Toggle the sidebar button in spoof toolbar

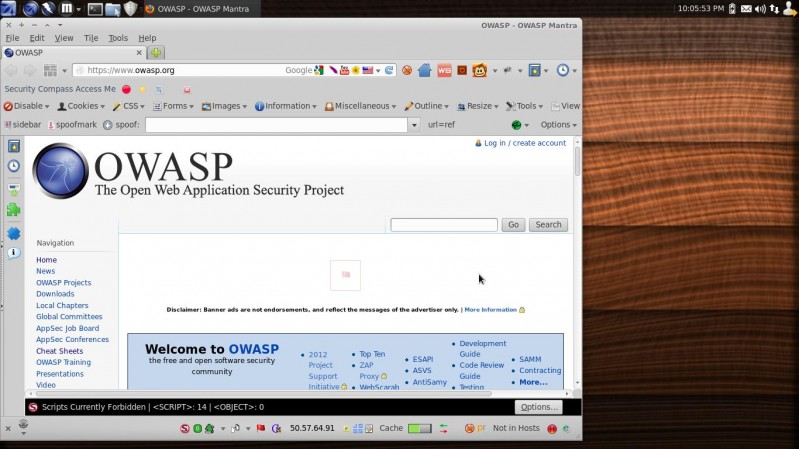click(23, 125)
